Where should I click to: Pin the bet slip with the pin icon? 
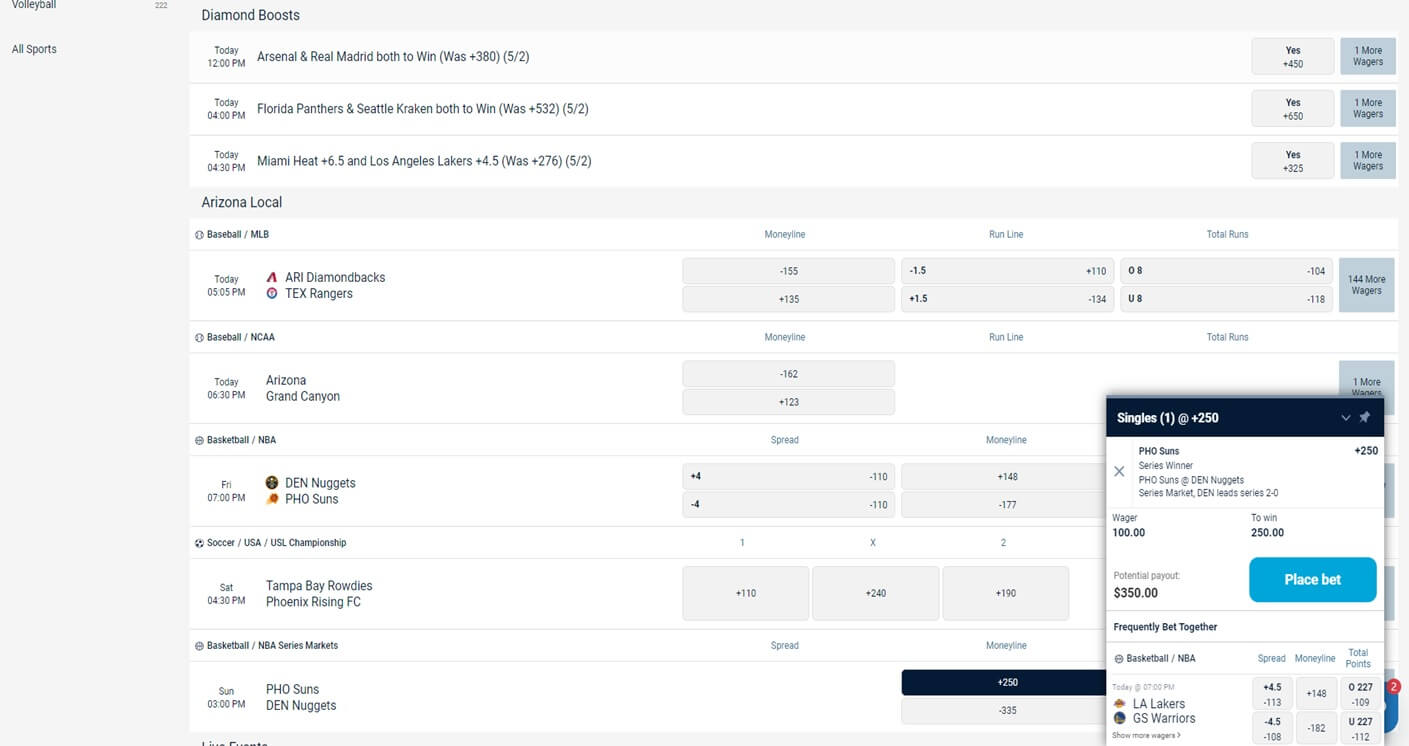pyautogui.click(x=1365, y=417)
